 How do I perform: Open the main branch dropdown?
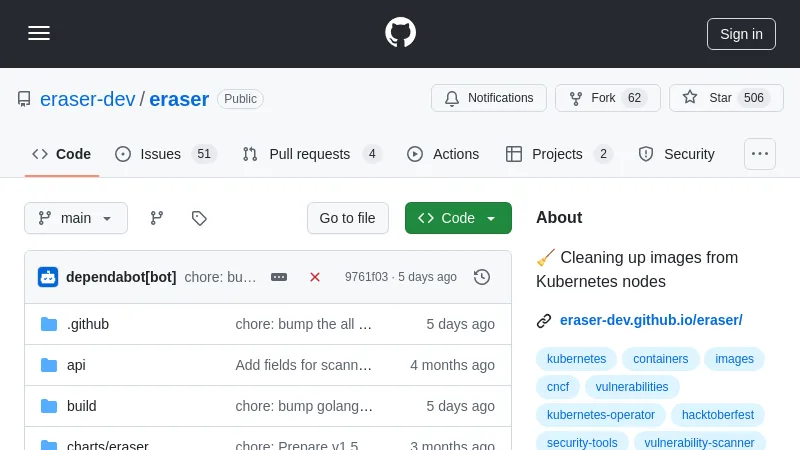tap(76, 218)
